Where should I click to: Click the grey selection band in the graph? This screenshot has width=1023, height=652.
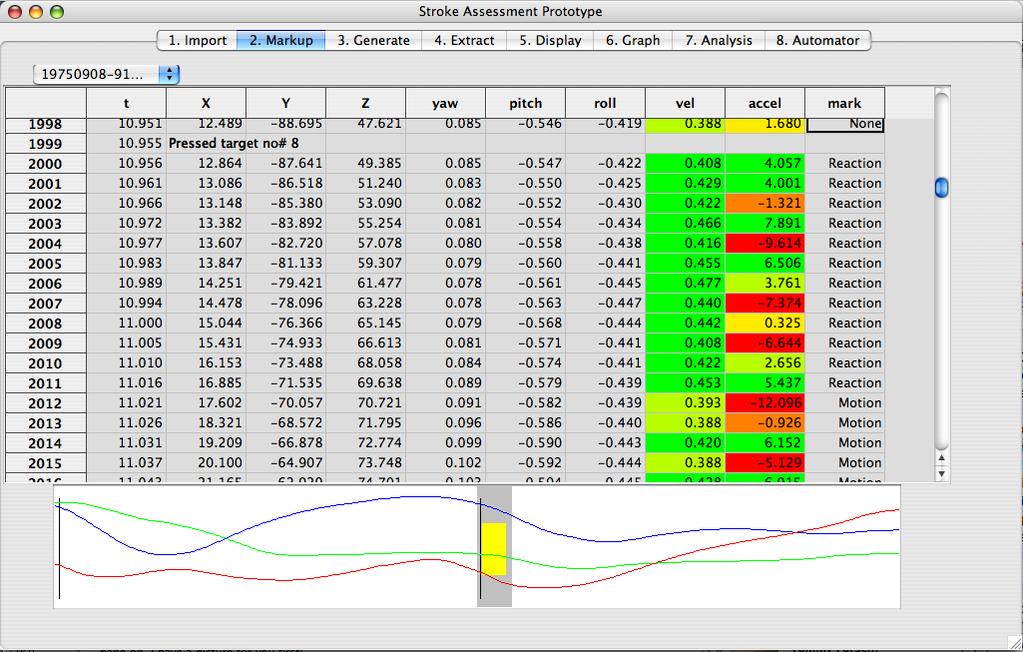click(x=495, y=546)
